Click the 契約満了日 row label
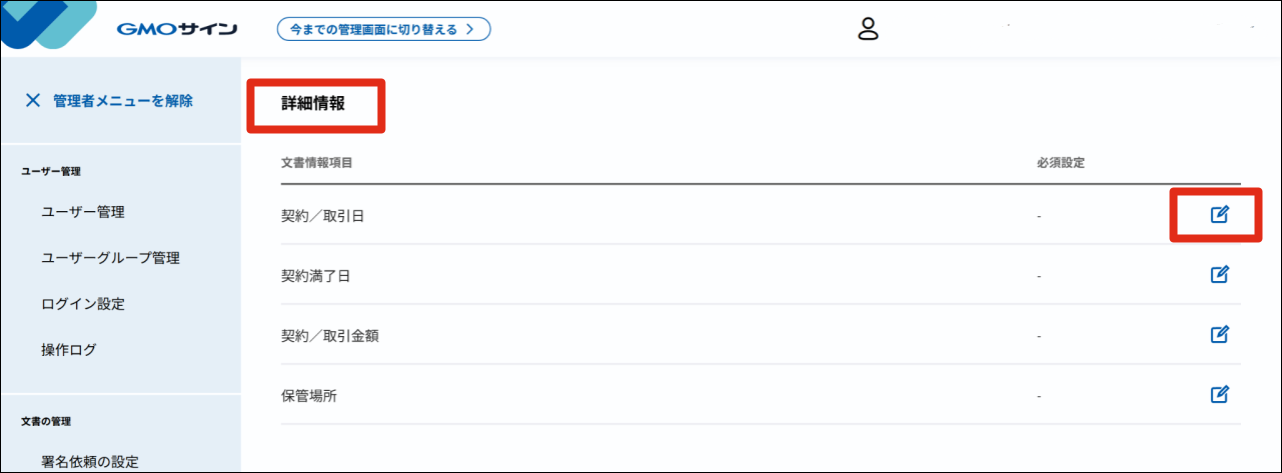Viewport: 1282px width, 473px height. tap(315, 275)
